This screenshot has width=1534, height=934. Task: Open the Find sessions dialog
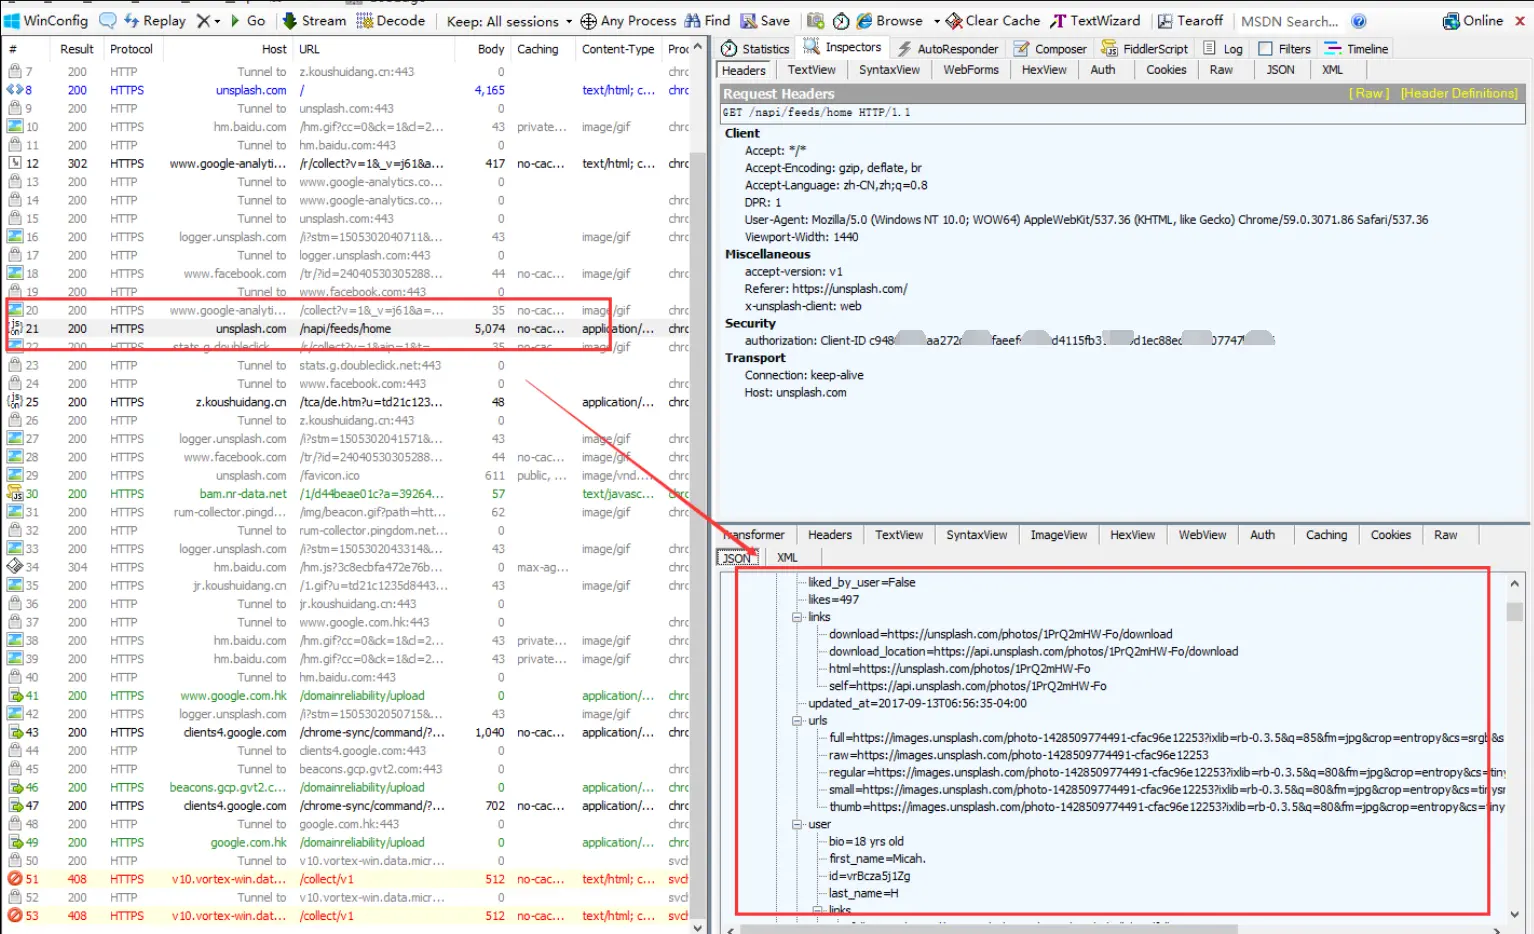coord(708,20)
